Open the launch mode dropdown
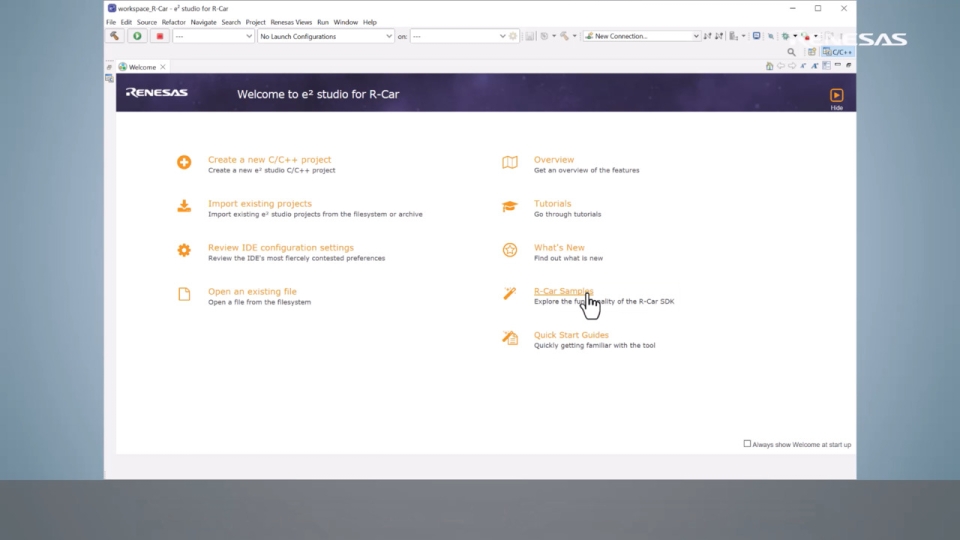The width and height of the screenshot is (960, 540). coord(214,36)
